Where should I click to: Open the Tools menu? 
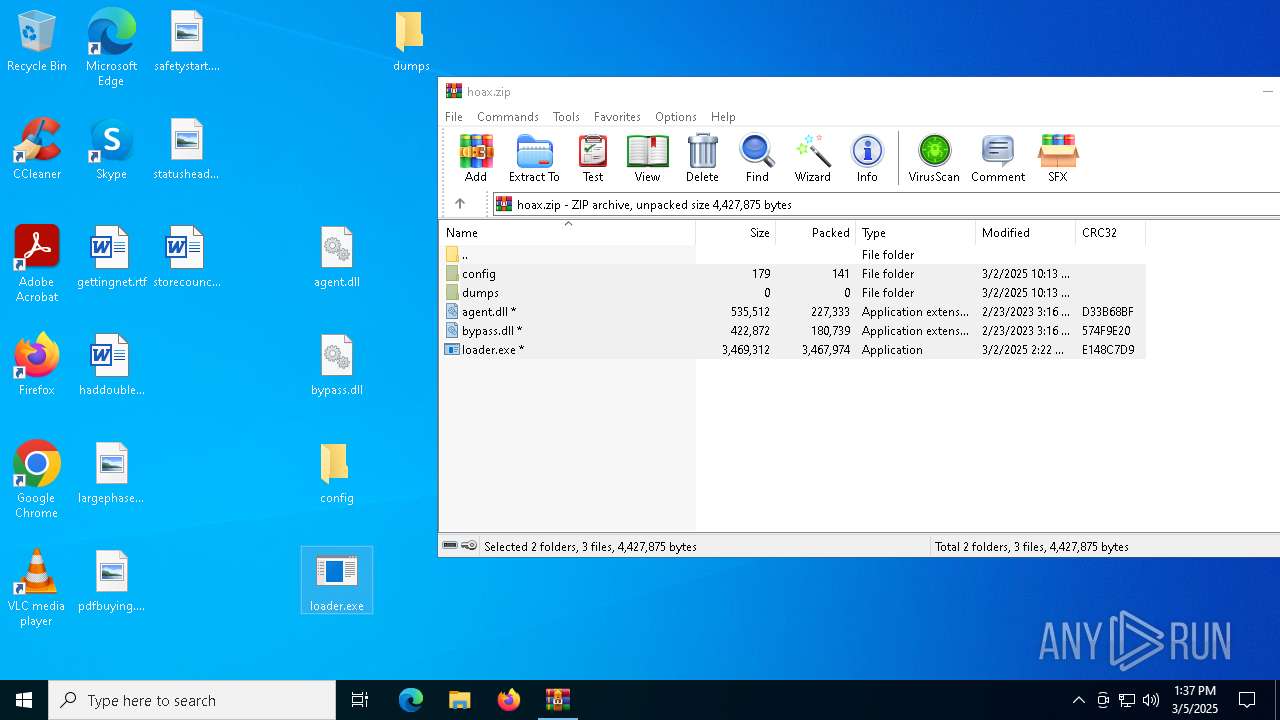pos(566,117)
